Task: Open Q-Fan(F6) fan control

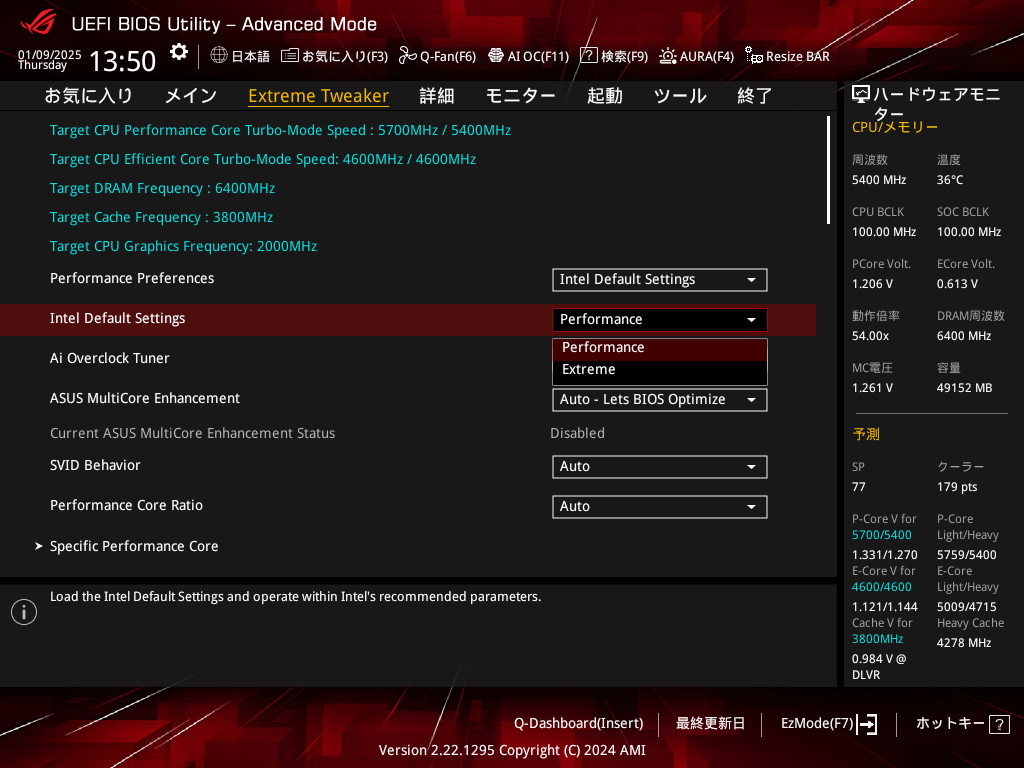Action: tap(407, 56)
